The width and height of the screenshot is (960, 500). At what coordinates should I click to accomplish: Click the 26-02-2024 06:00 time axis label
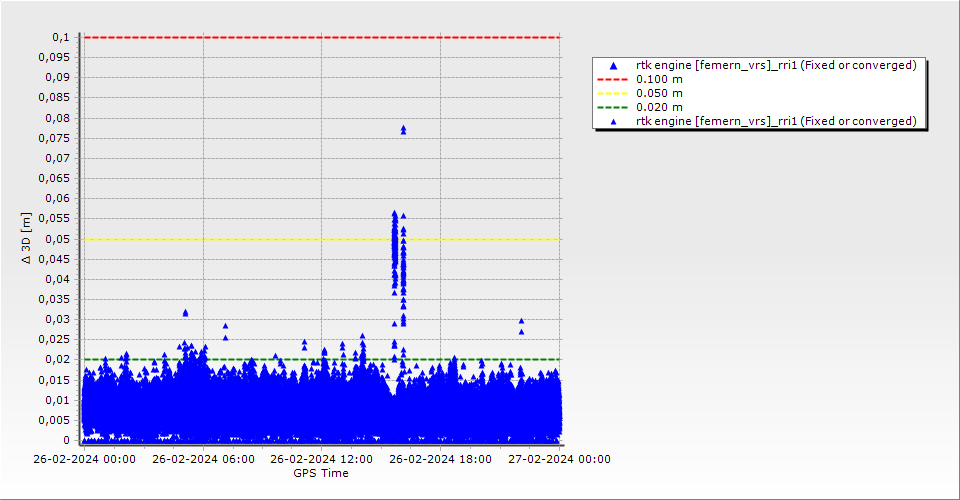pyautogui.click(x=202, y=460)
